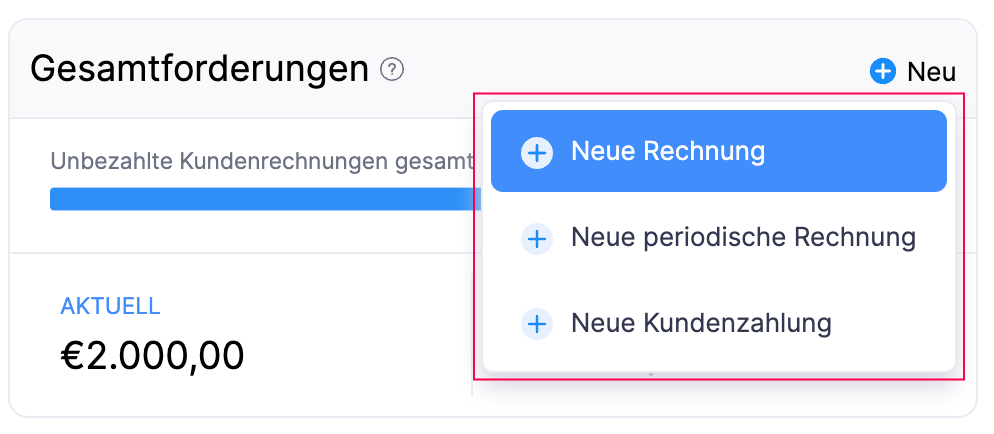Click the word Unbezahlte above the progress bar
This screenshot has width=994, height=434.
click(x=111, y=162)
